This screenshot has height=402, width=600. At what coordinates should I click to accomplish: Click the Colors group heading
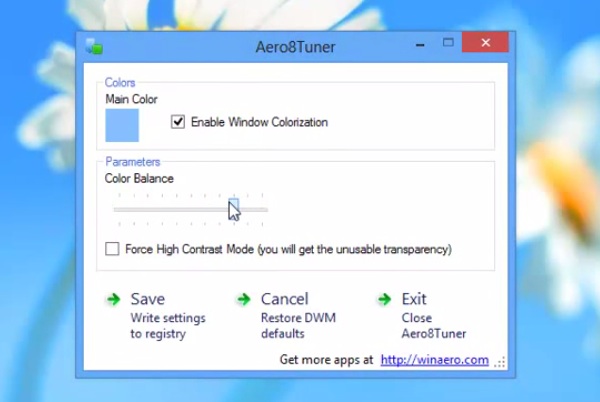pos(120,83)
